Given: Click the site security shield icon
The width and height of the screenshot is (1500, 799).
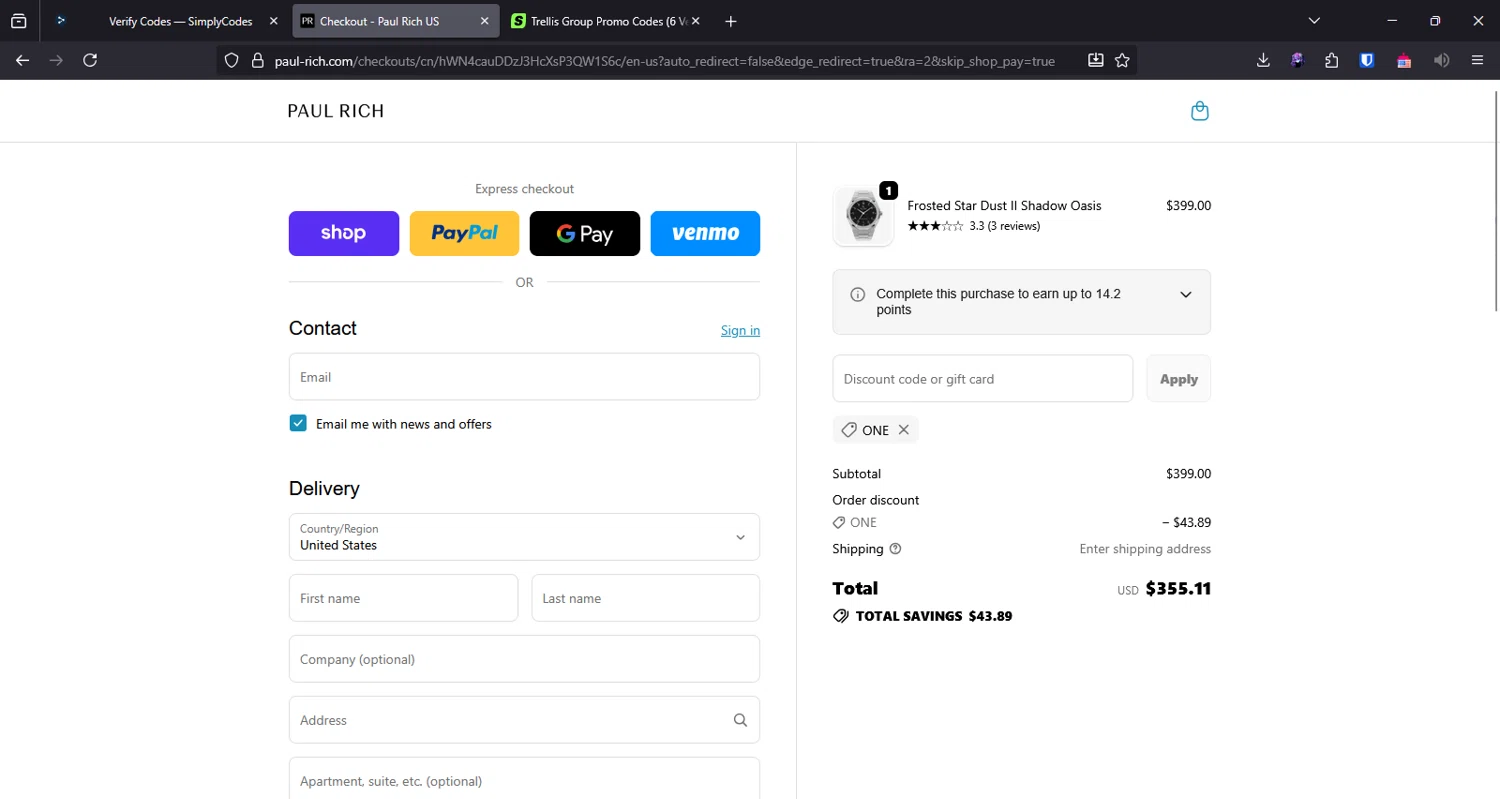Looking at the screenshot, I should coord(231,61).
